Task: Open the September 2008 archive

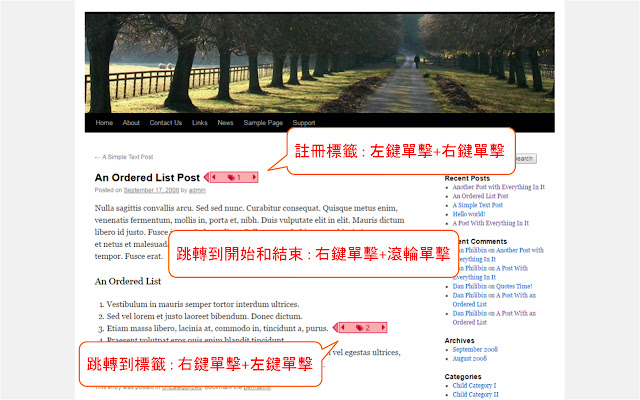Action: 475,349
